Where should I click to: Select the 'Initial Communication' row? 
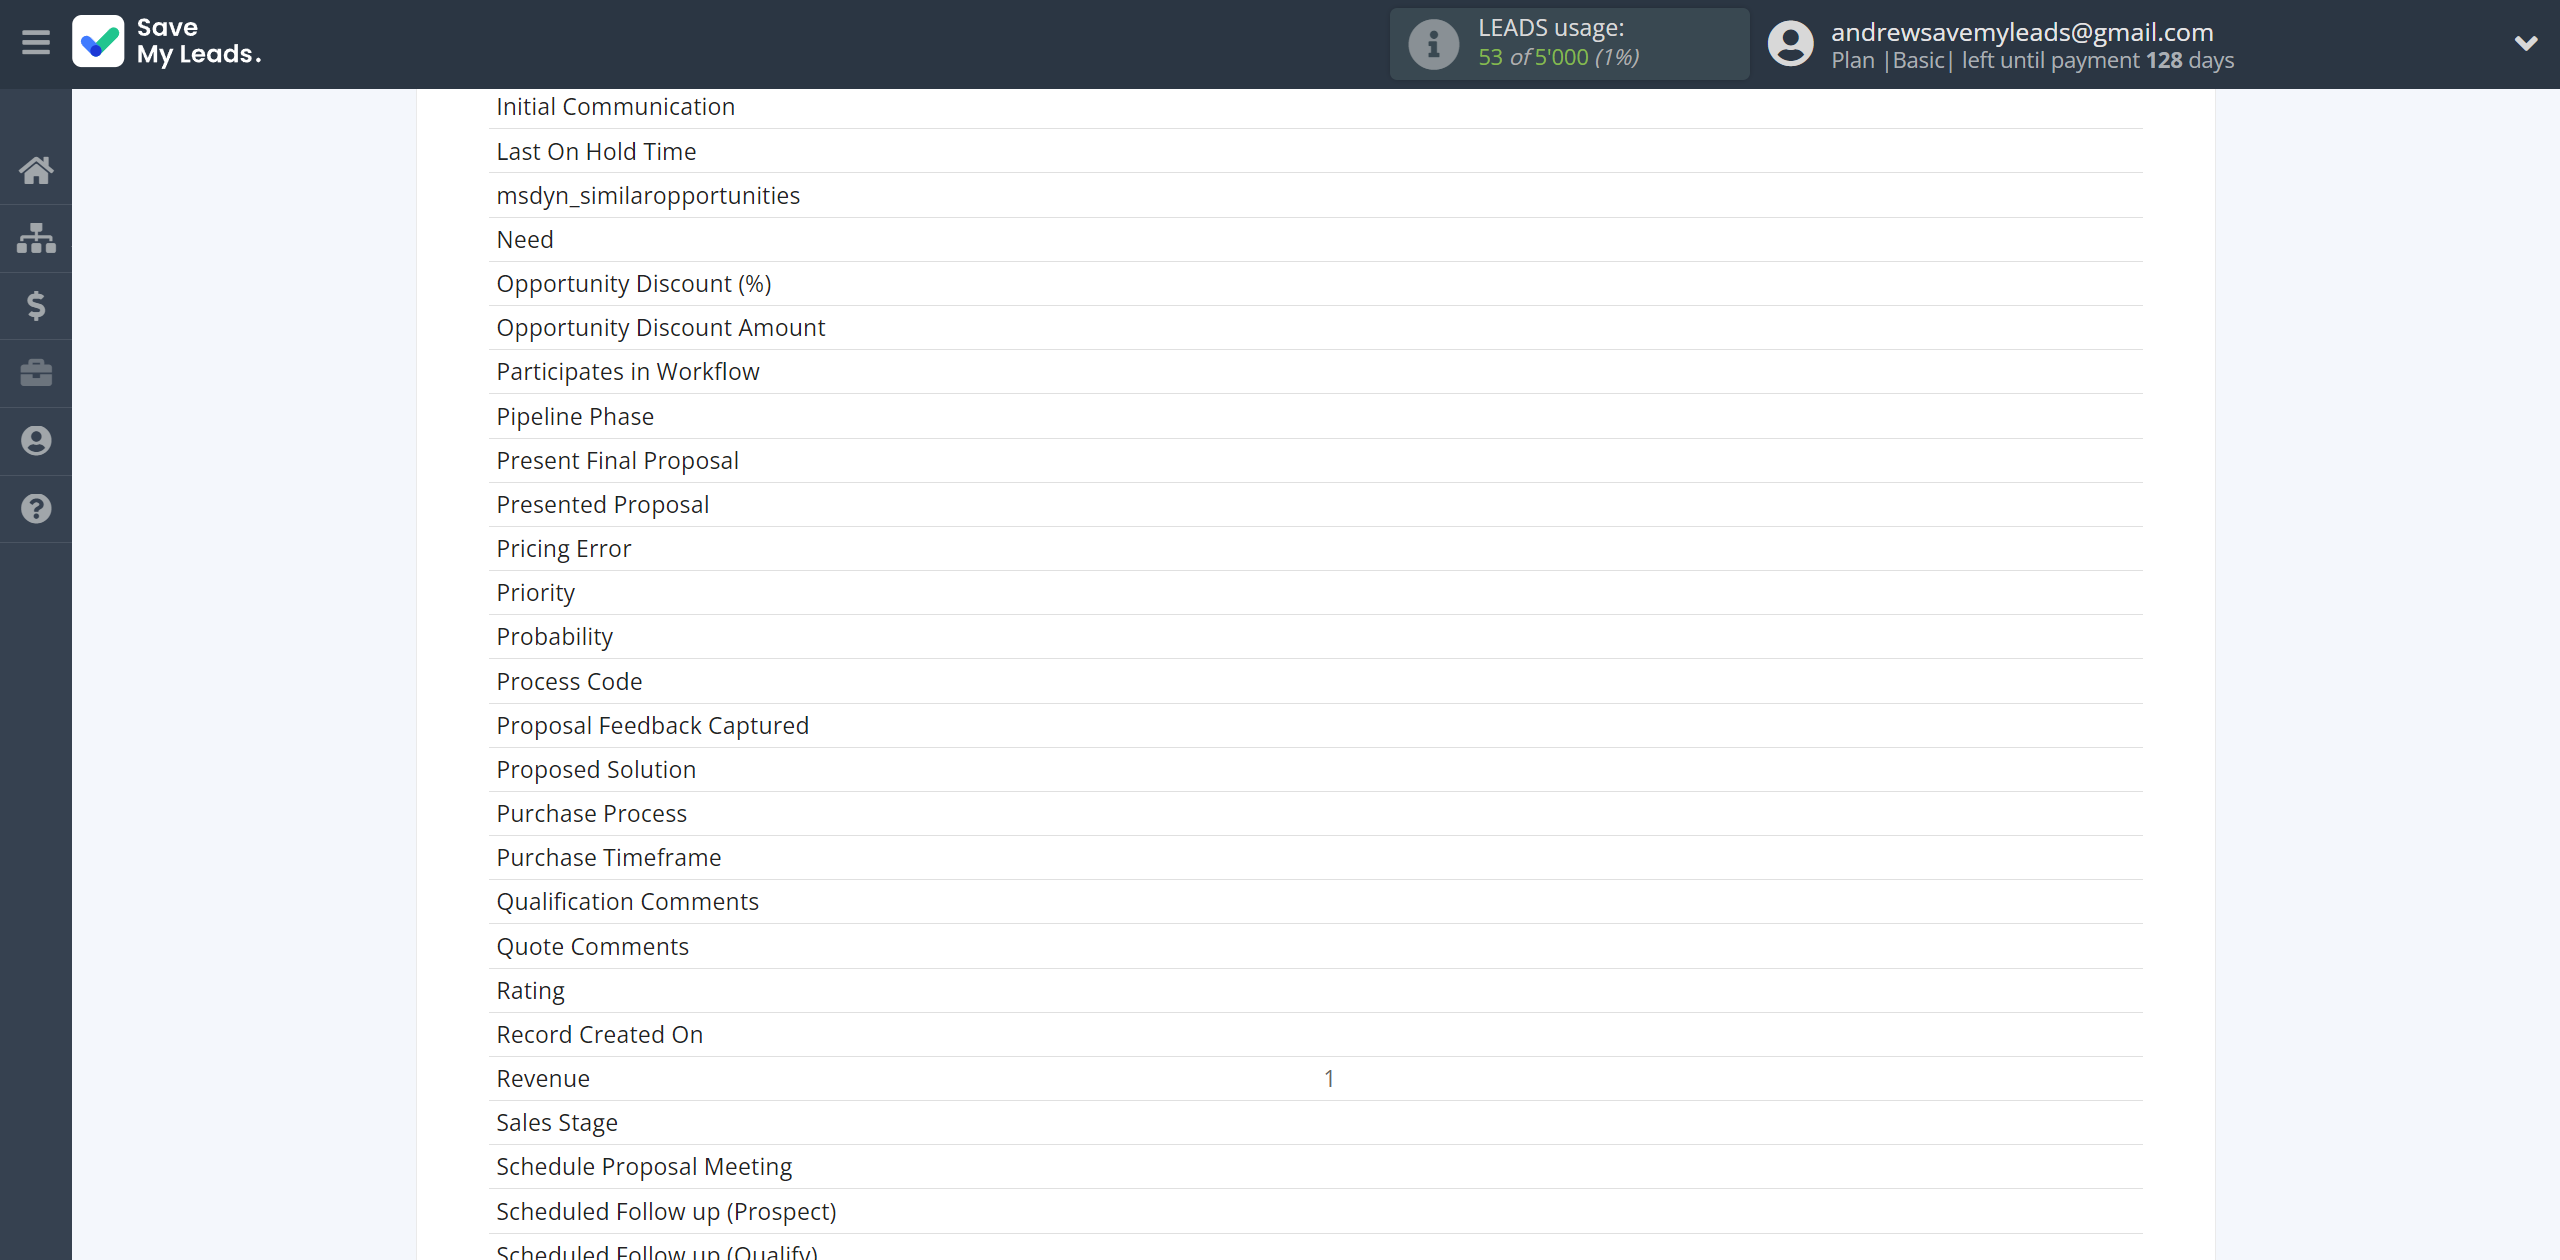[x=1315, y=107]
